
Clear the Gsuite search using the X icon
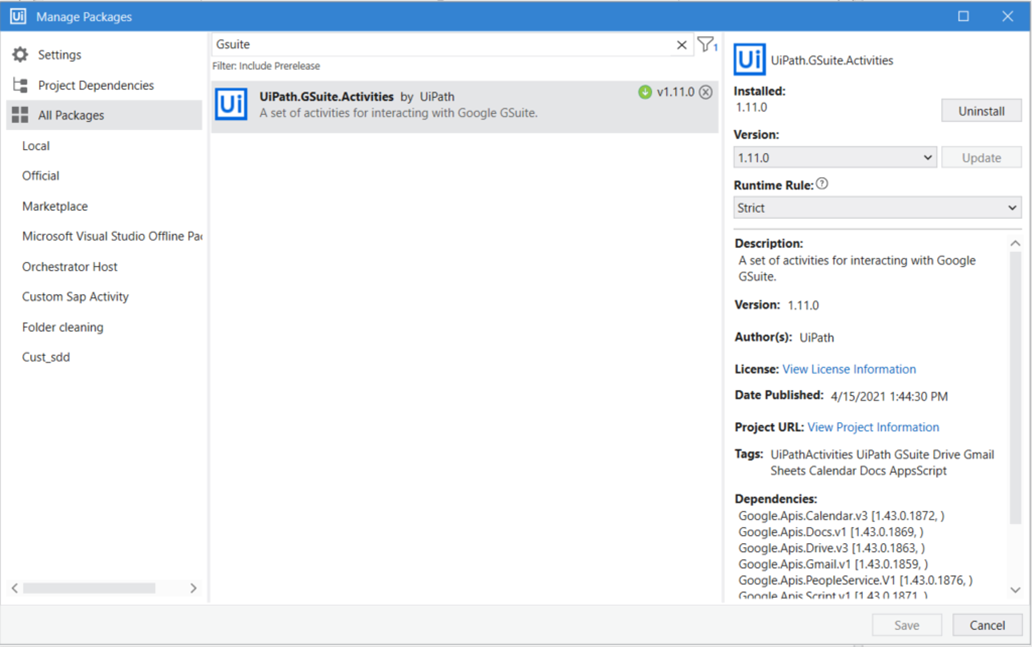[x=681, y=44]
